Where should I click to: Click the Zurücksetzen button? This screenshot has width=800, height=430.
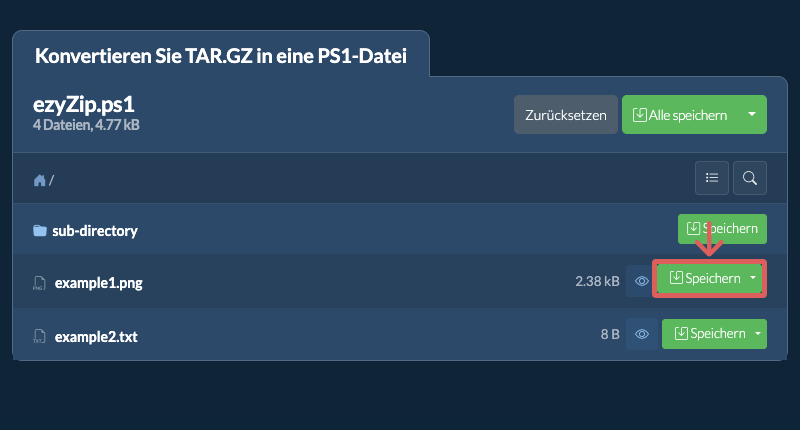coord(566,115)
